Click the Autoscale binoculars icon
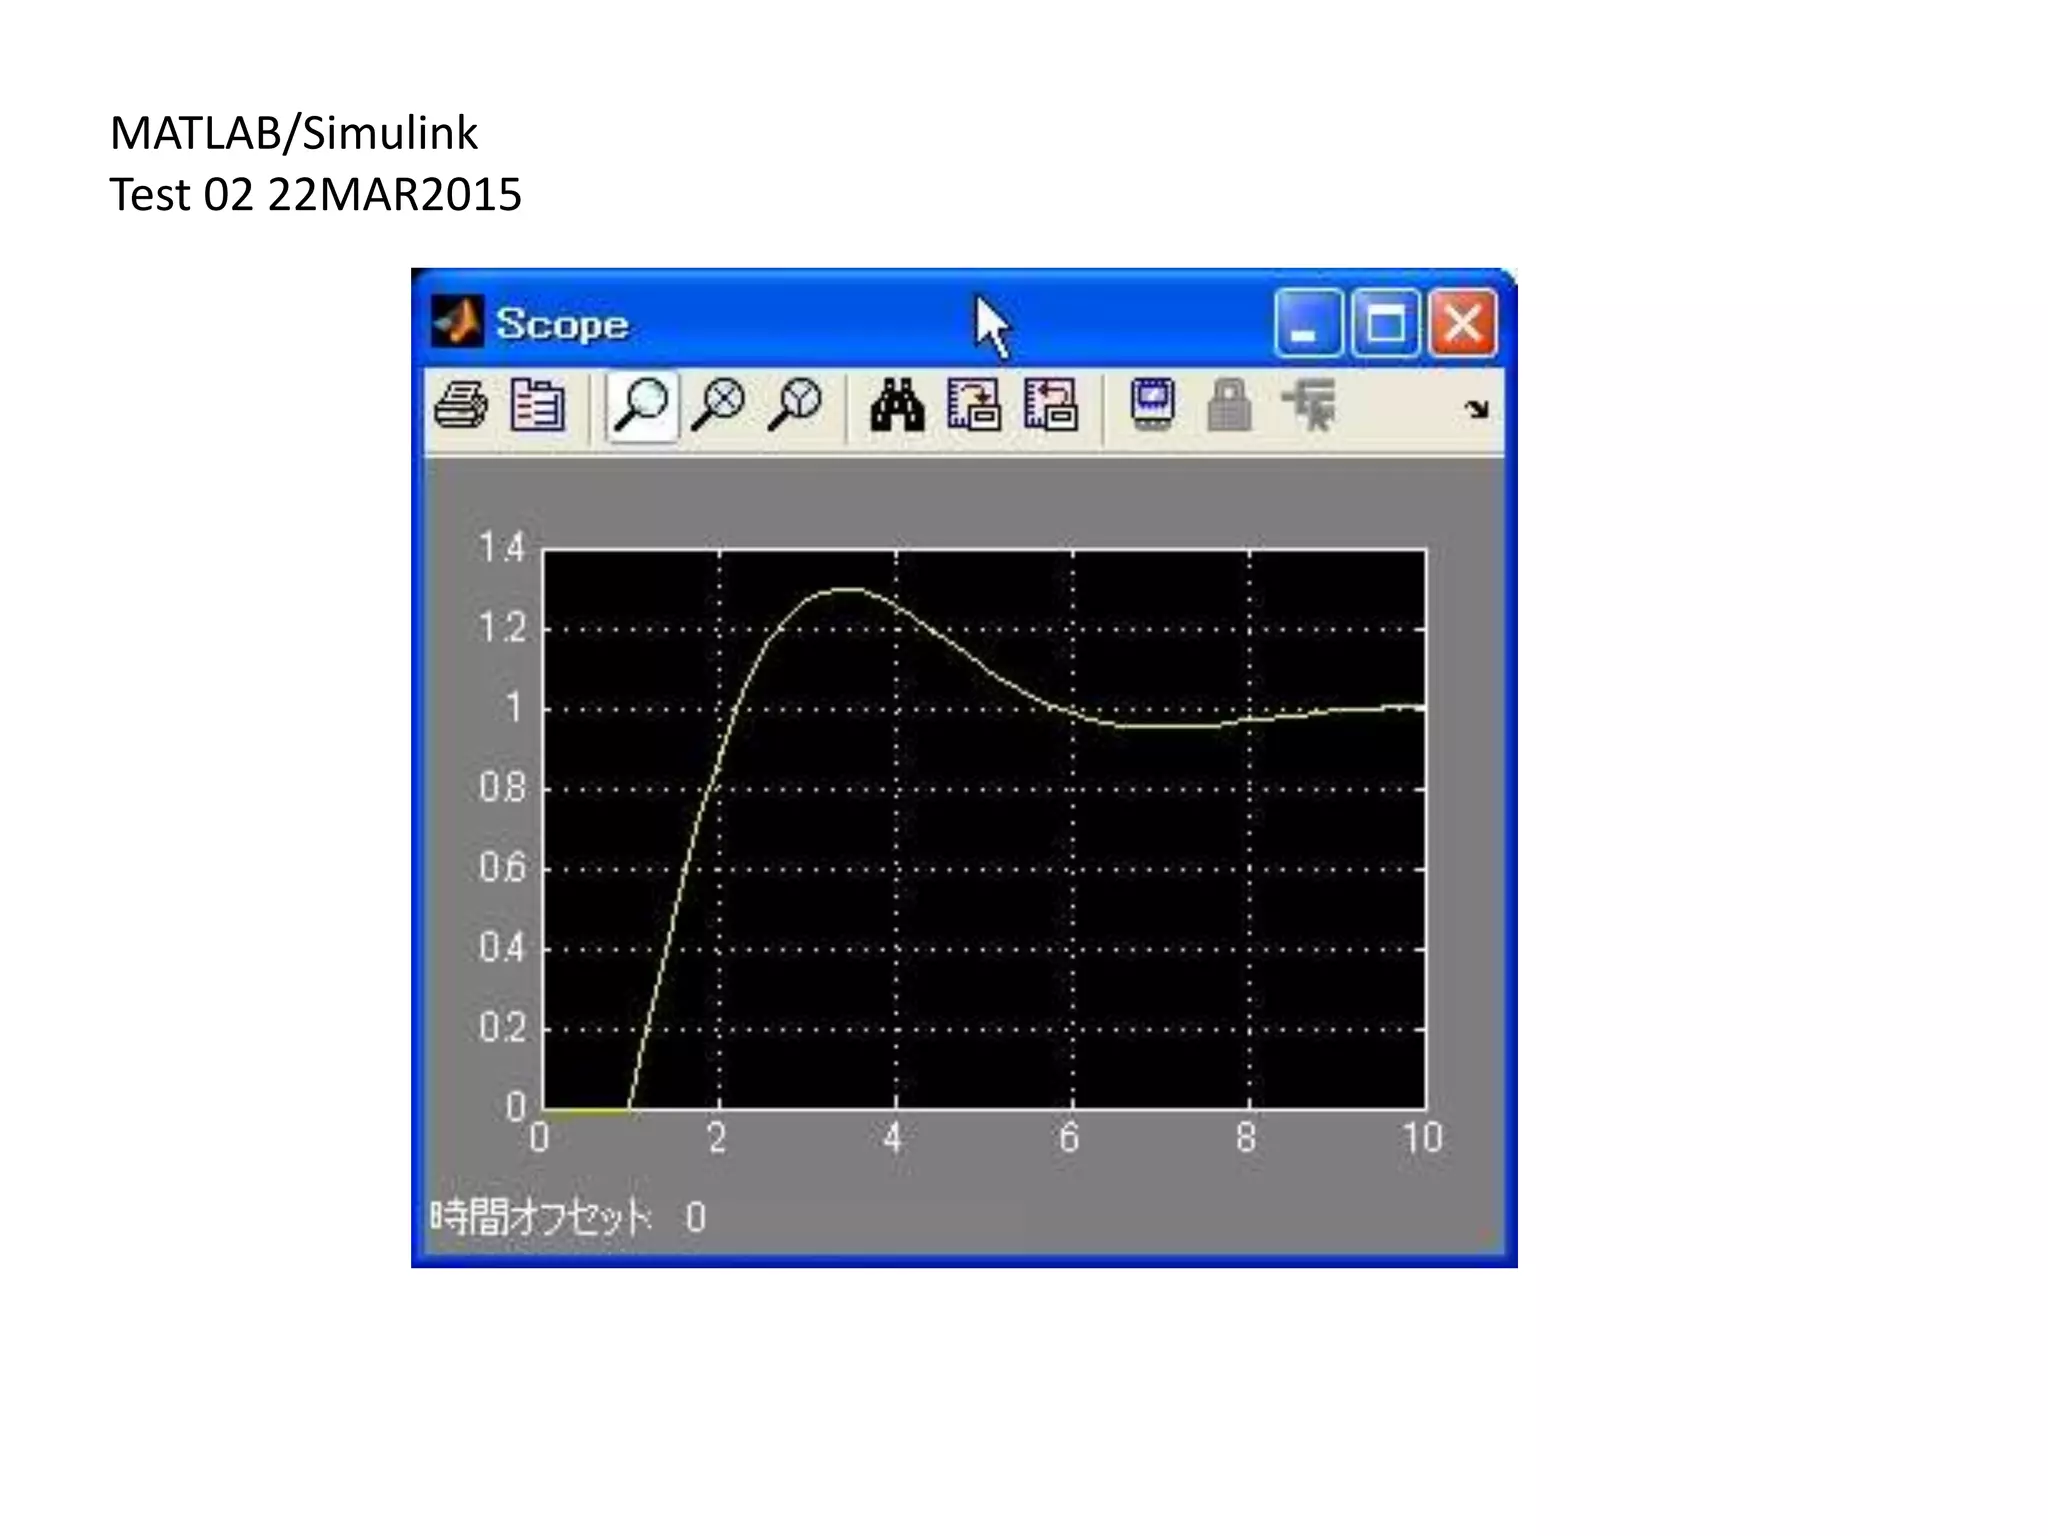The height and width of the screenshot is (1536, 2048). 897,405
